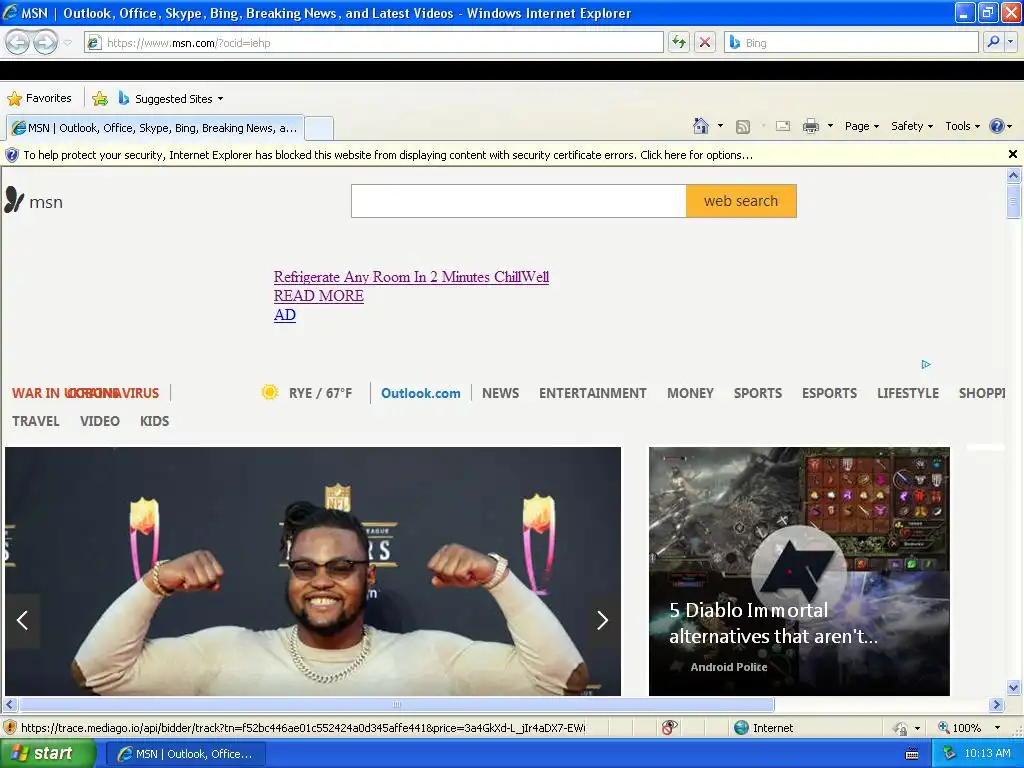Click the browser Back arrow button
Screen dimensions: 1024x768
click(18, 42)
